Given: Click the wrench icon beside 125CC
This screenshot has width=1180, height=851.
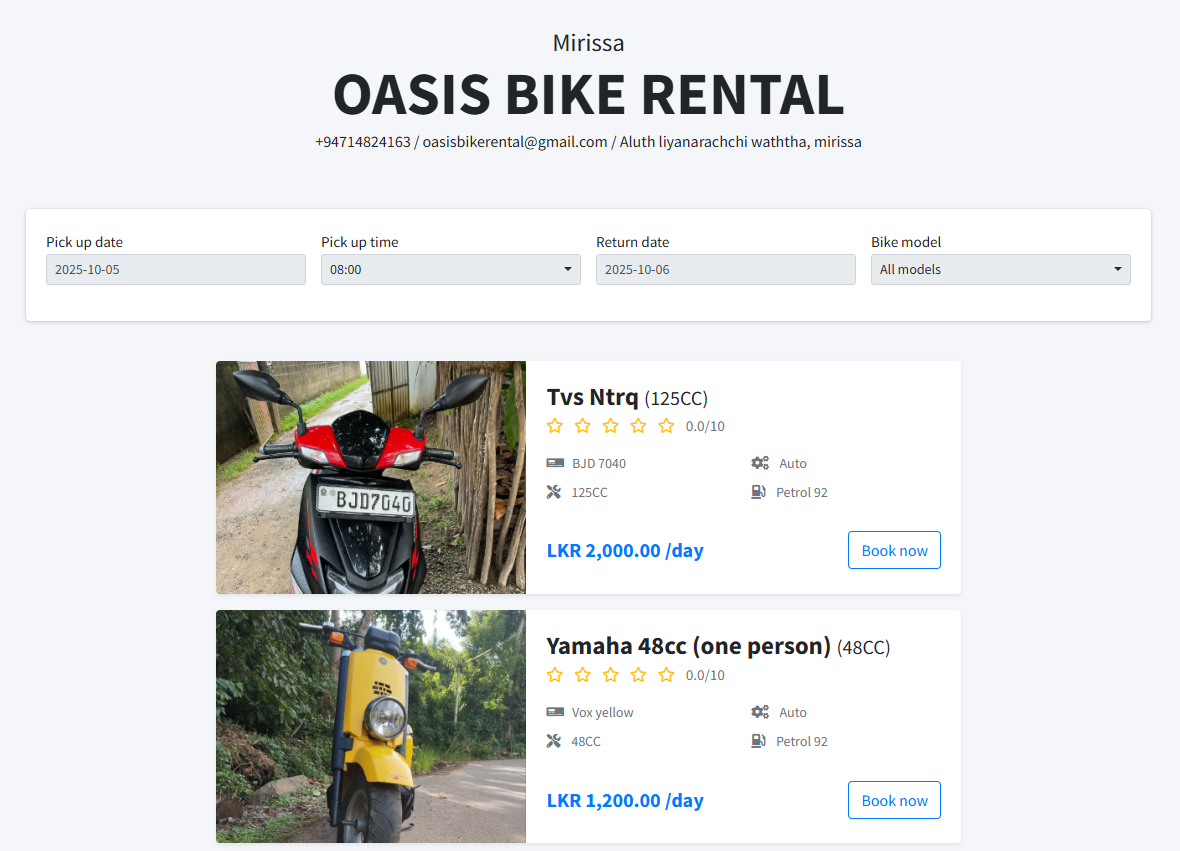Looking at the screenshot, I should 554,492.
